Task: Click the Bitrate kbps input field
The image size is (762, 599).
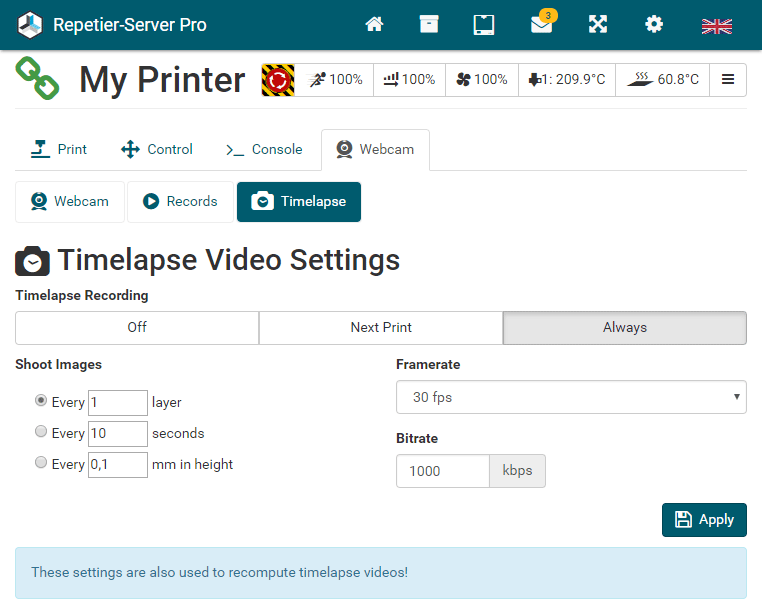Action: 443,471
